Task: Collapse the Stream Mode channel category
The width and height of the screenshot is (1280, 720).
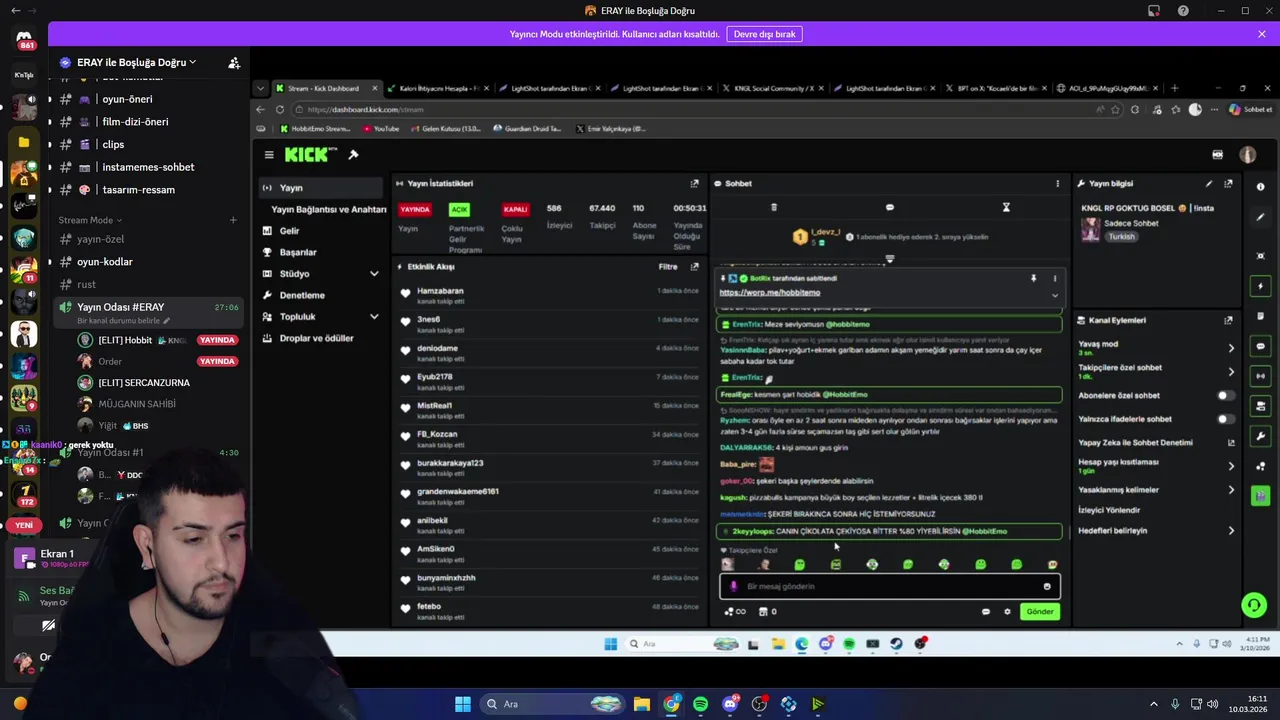Action: [90, 220]
